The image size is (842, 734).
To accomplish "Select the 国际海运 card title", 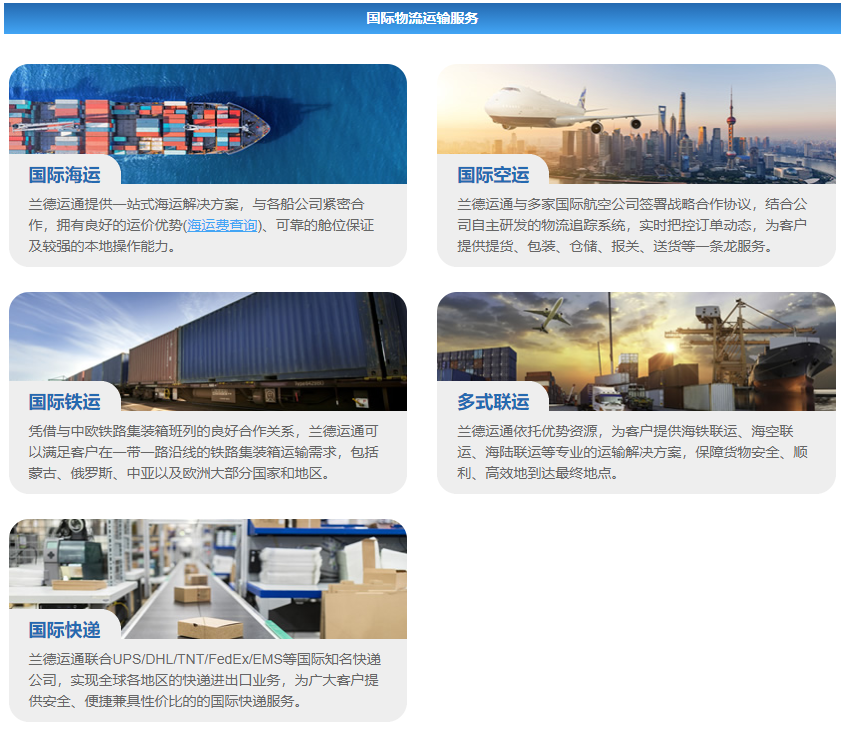I will coord(65,175).
